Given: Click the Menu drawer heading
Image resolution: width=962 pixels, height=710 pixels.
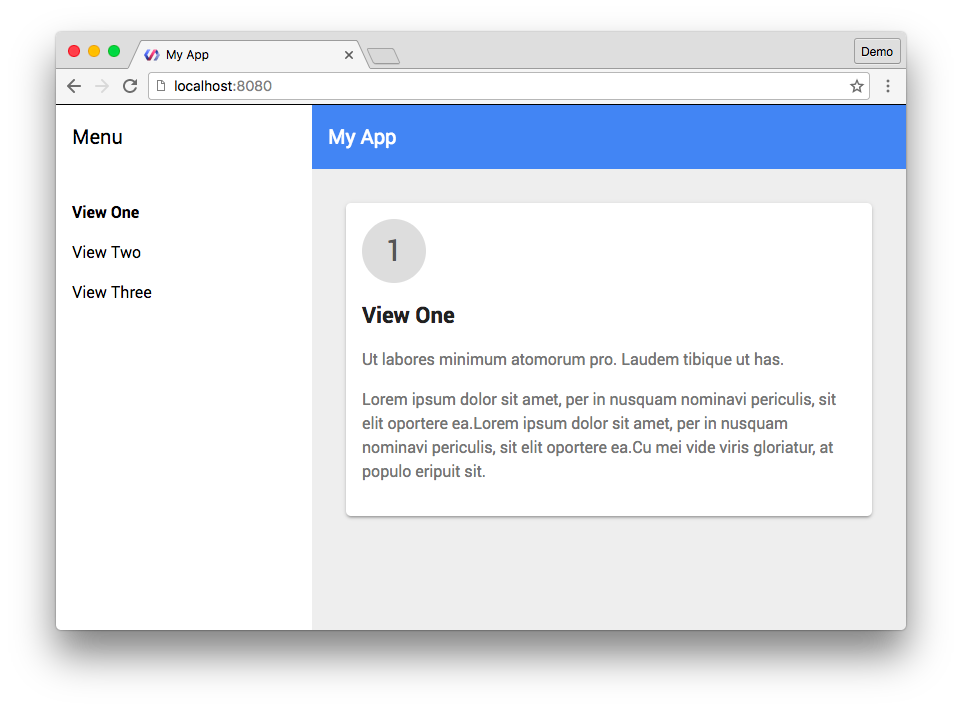Looking at the screenshot, I should click(98, 137).
